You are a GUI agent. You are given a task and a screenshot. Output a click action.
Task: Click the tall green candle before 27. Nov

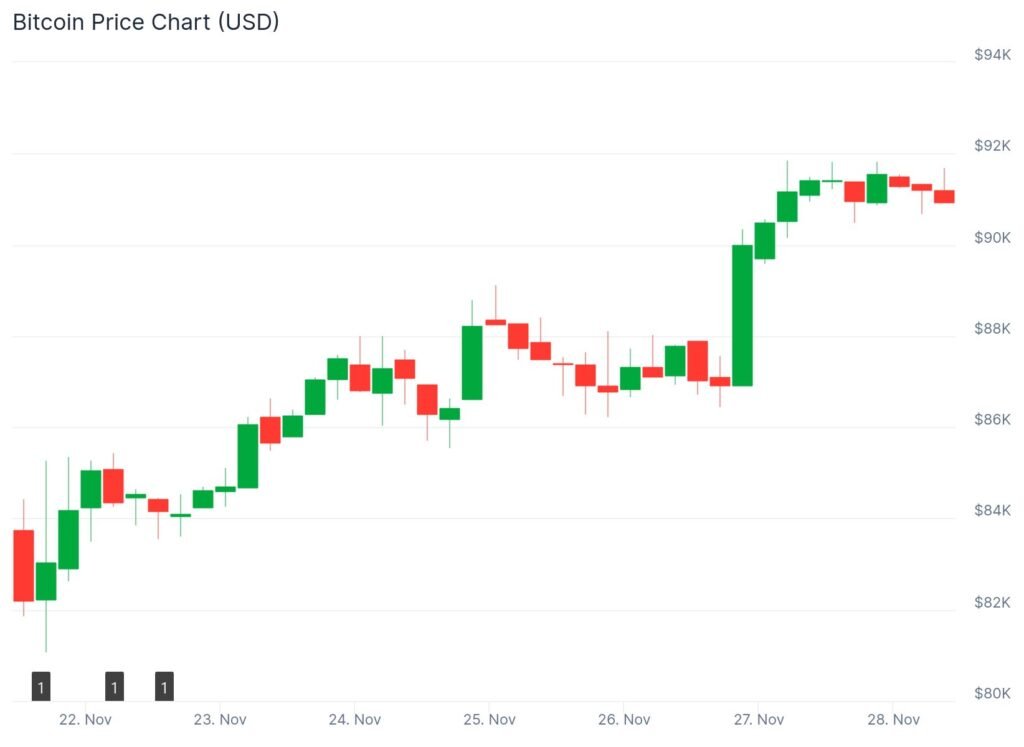coord(742,315)
